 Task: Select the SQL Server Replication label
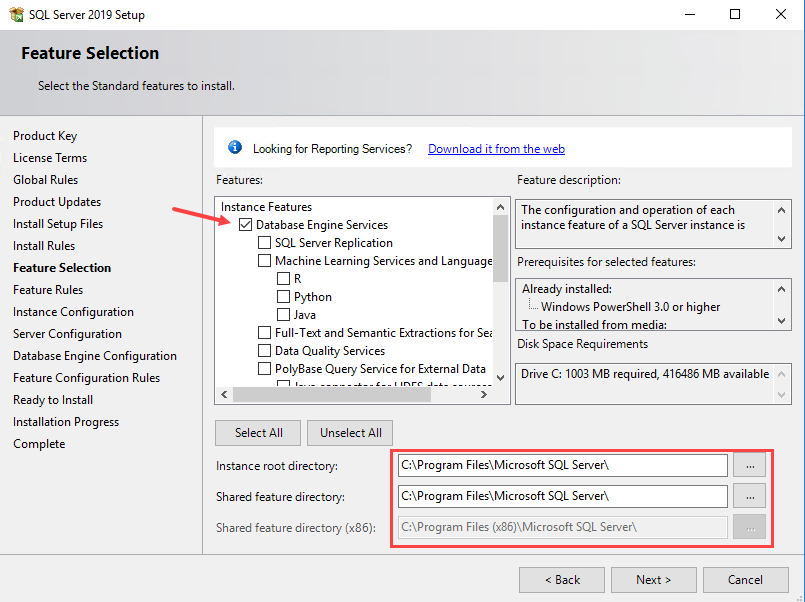(334, 243)
